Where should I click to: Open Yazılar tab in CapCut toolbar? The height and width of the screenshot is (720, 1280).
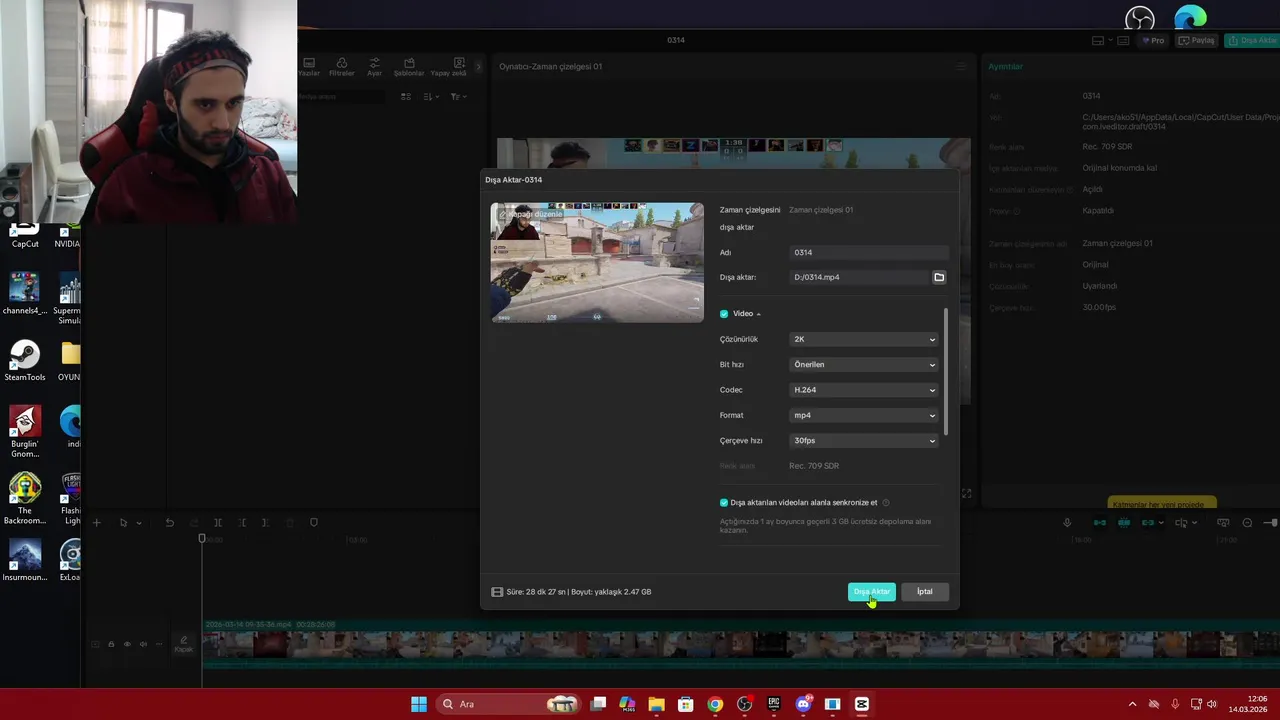pos(309,67)
